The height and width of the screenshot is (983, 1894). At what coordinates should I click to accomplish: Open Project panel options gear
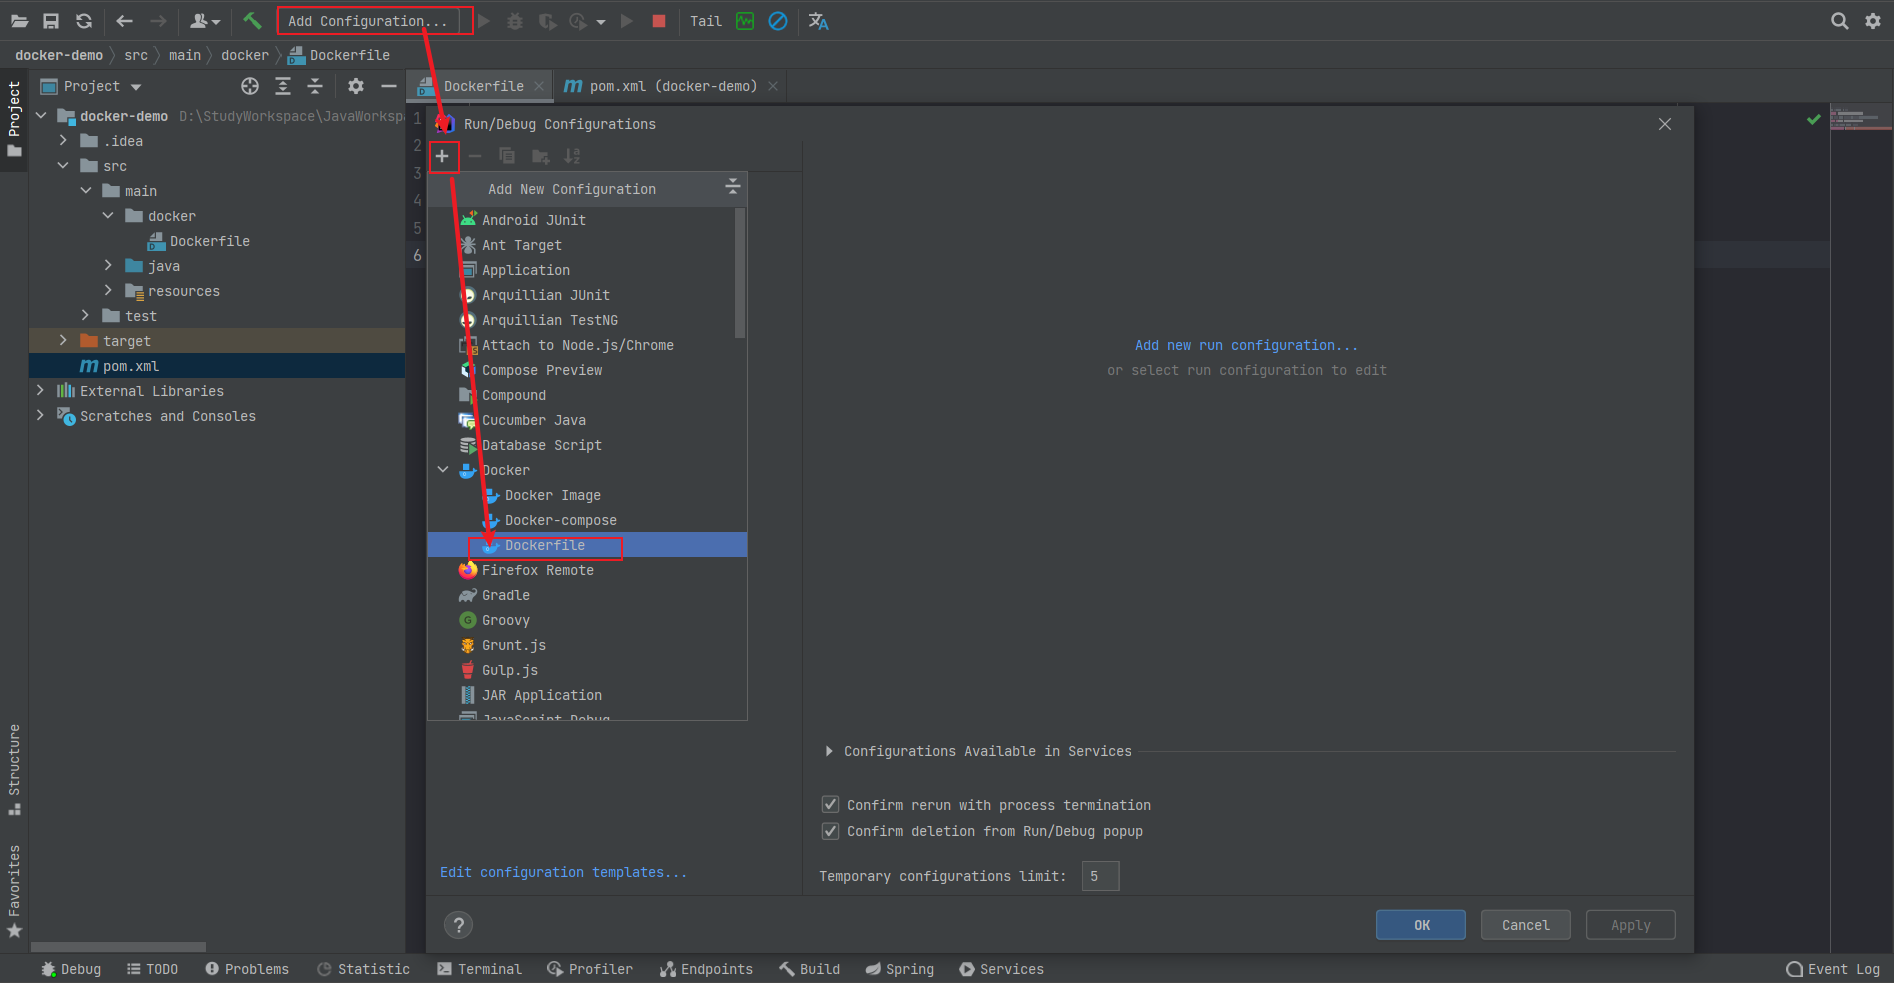[x=356, y=86]
